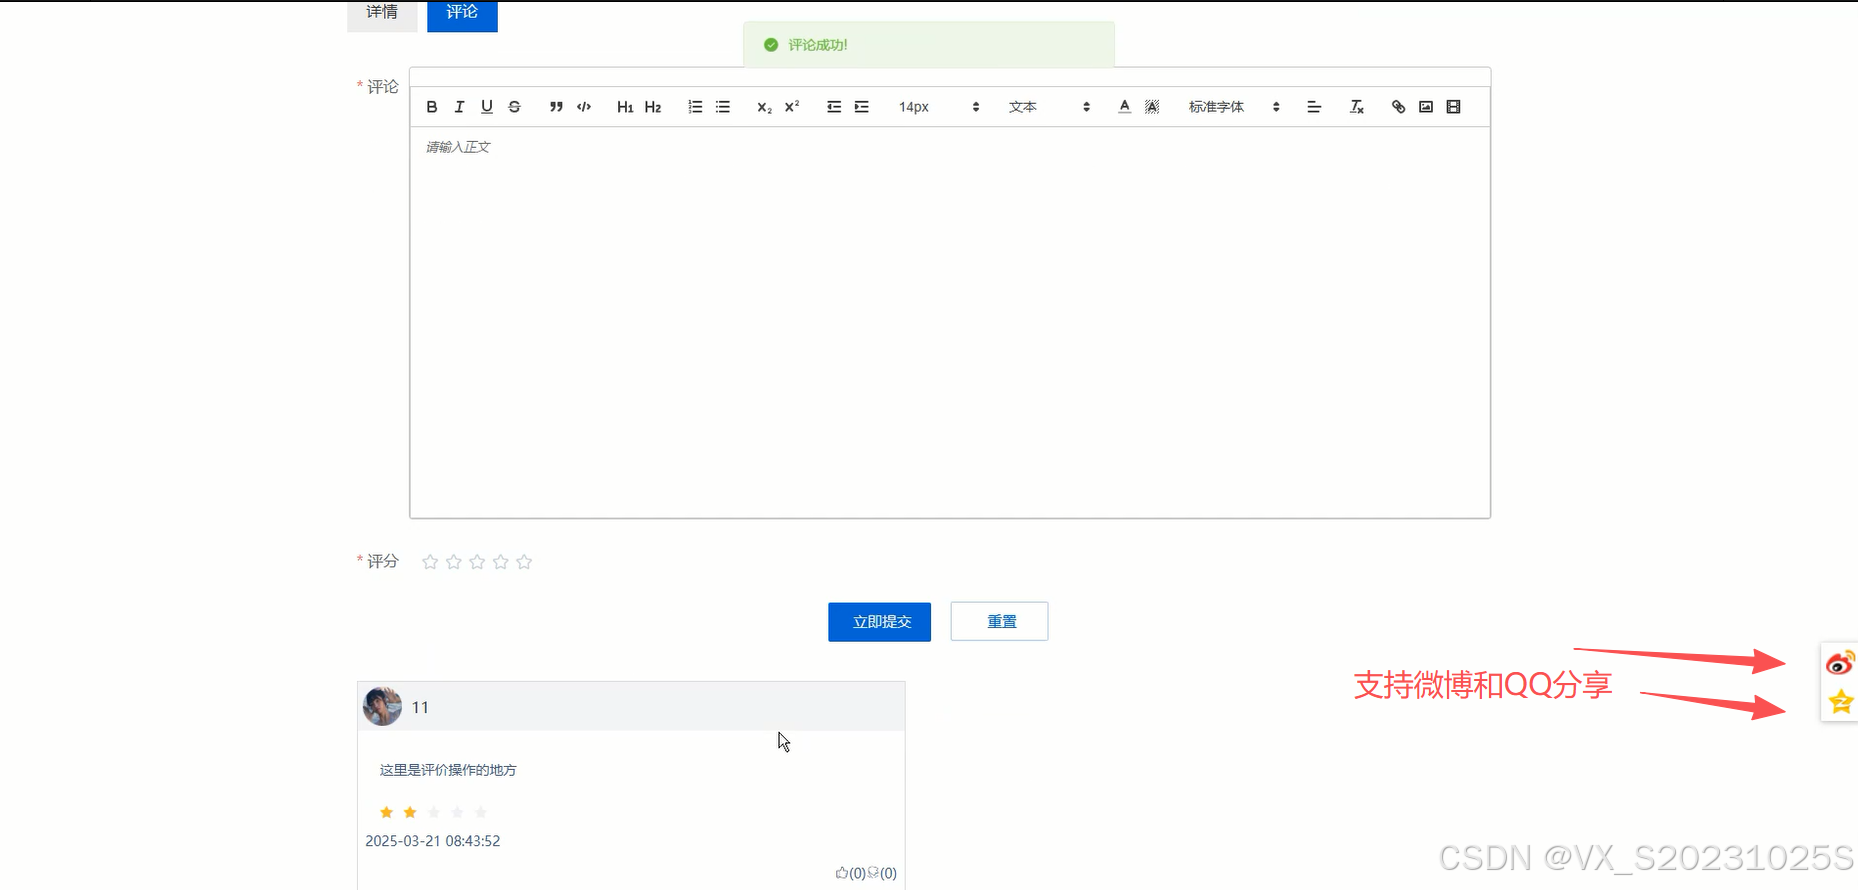Open the 文本 heading type dropdown
The width and height of the screenshot is (1858, 890).
[1049, 107]
